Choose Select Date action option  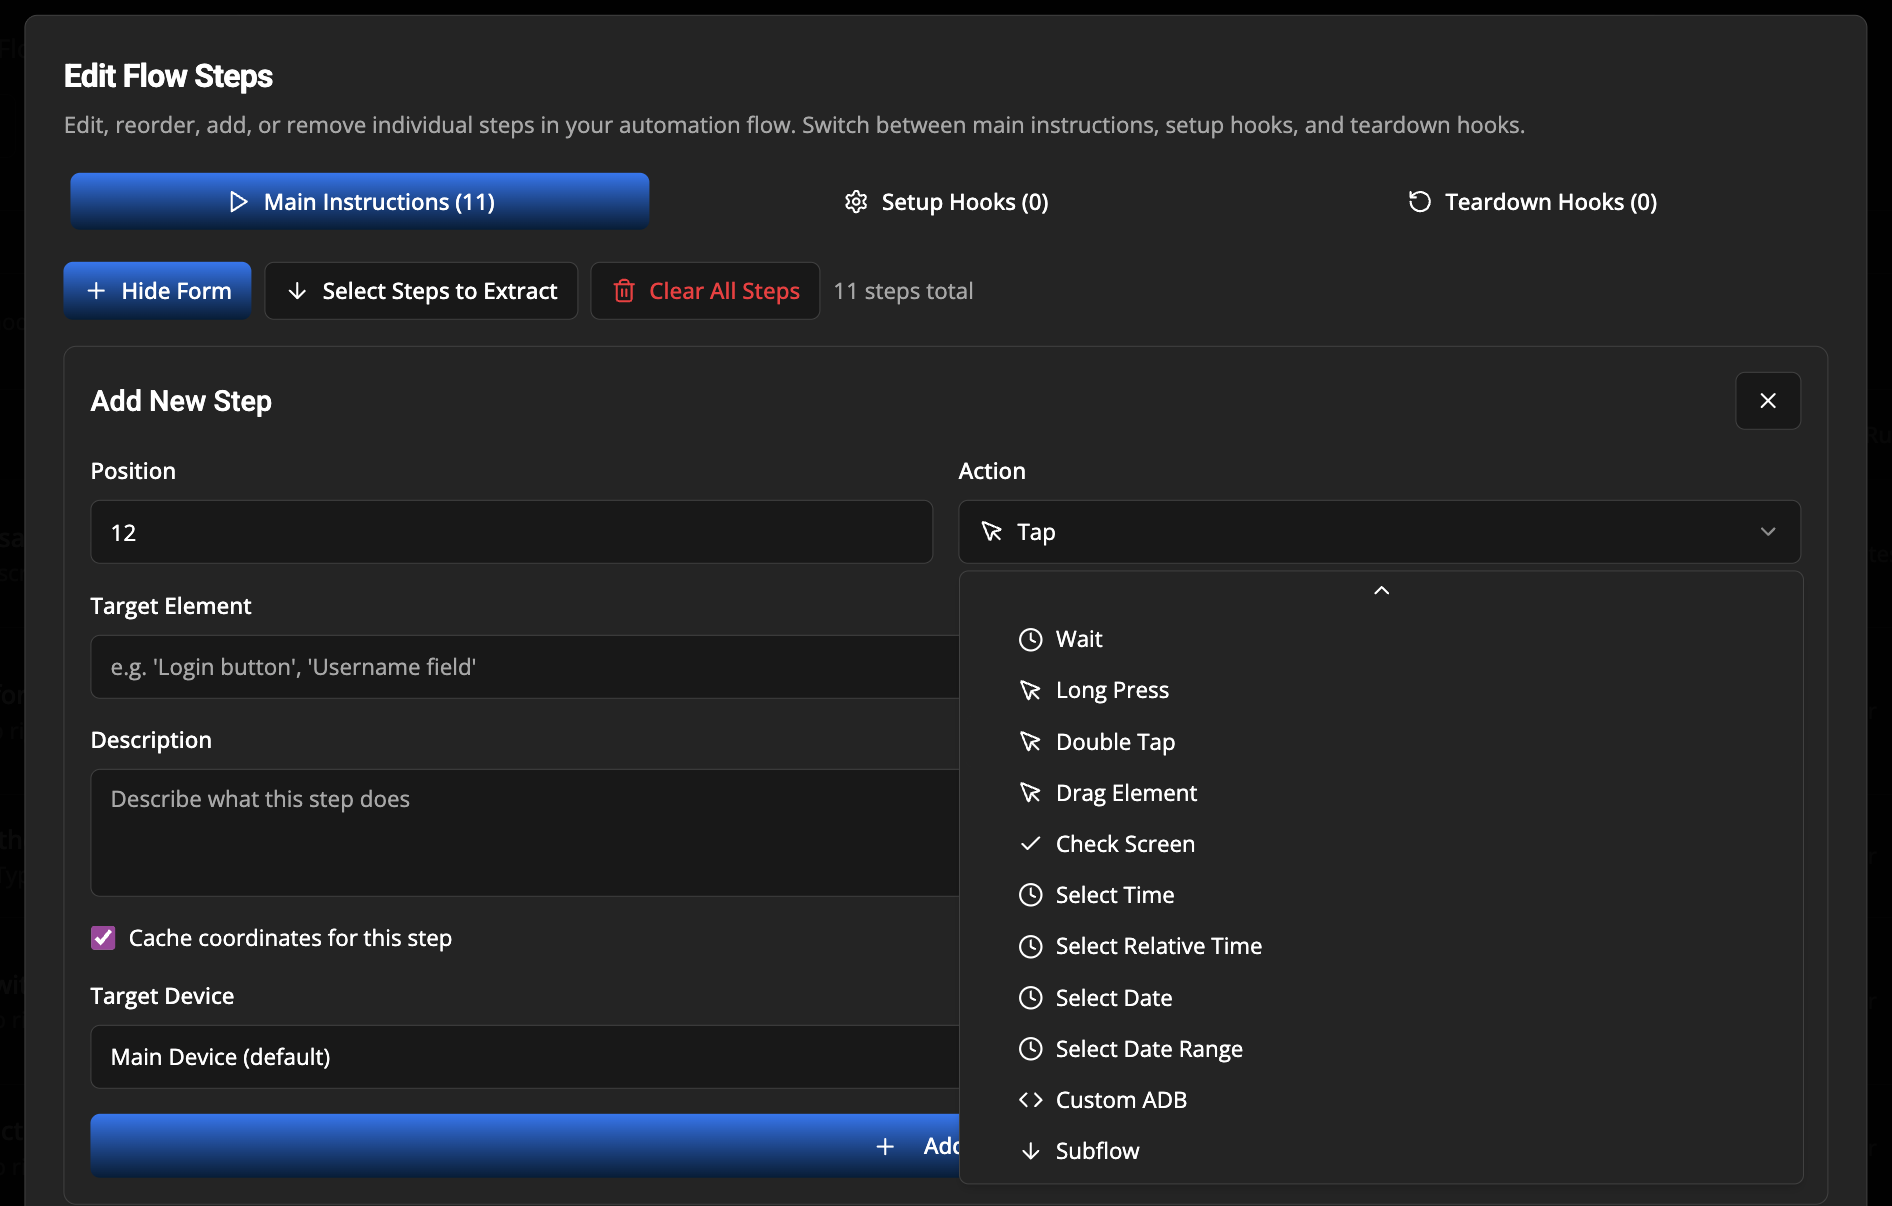click(x=1380, y=998)
